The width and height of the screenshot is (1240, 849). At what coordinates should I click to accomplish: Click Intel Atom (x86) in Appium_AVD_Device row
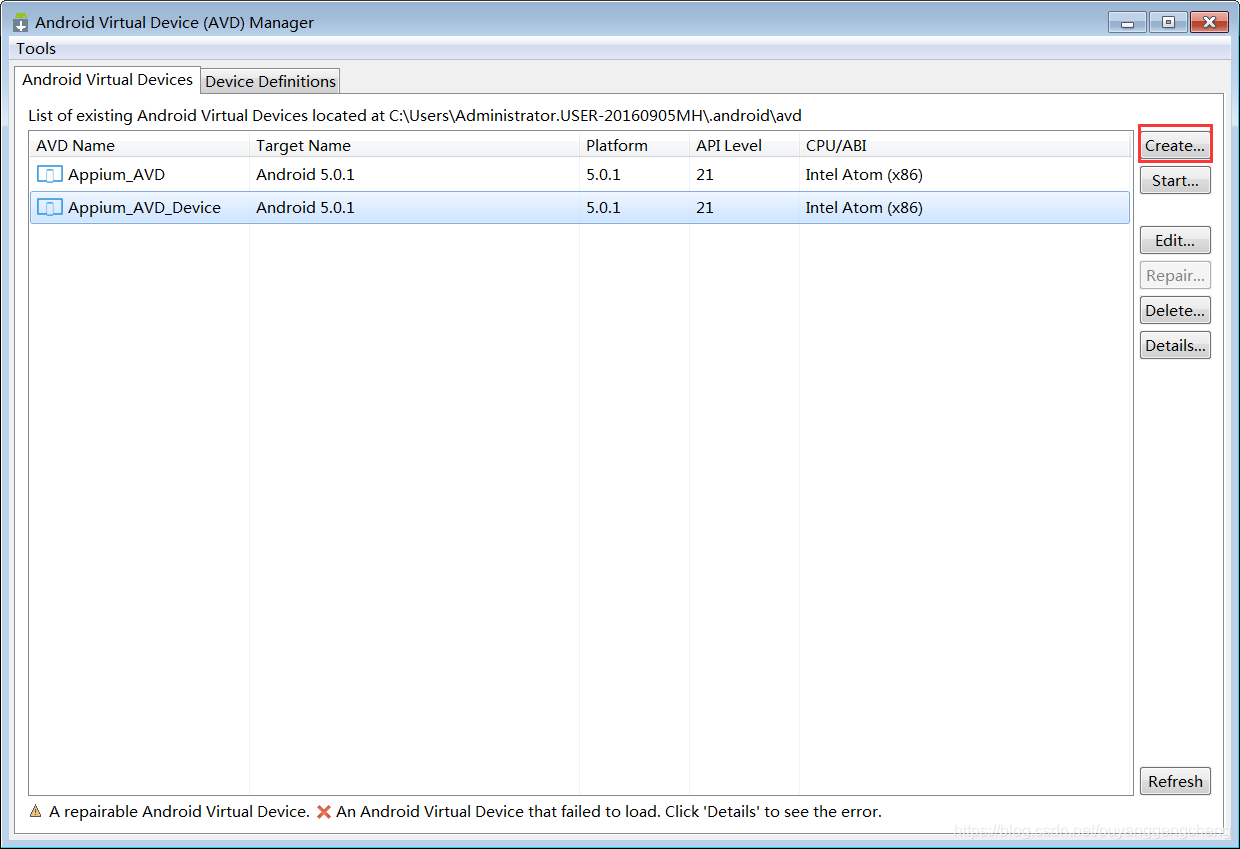click(864, 208)
